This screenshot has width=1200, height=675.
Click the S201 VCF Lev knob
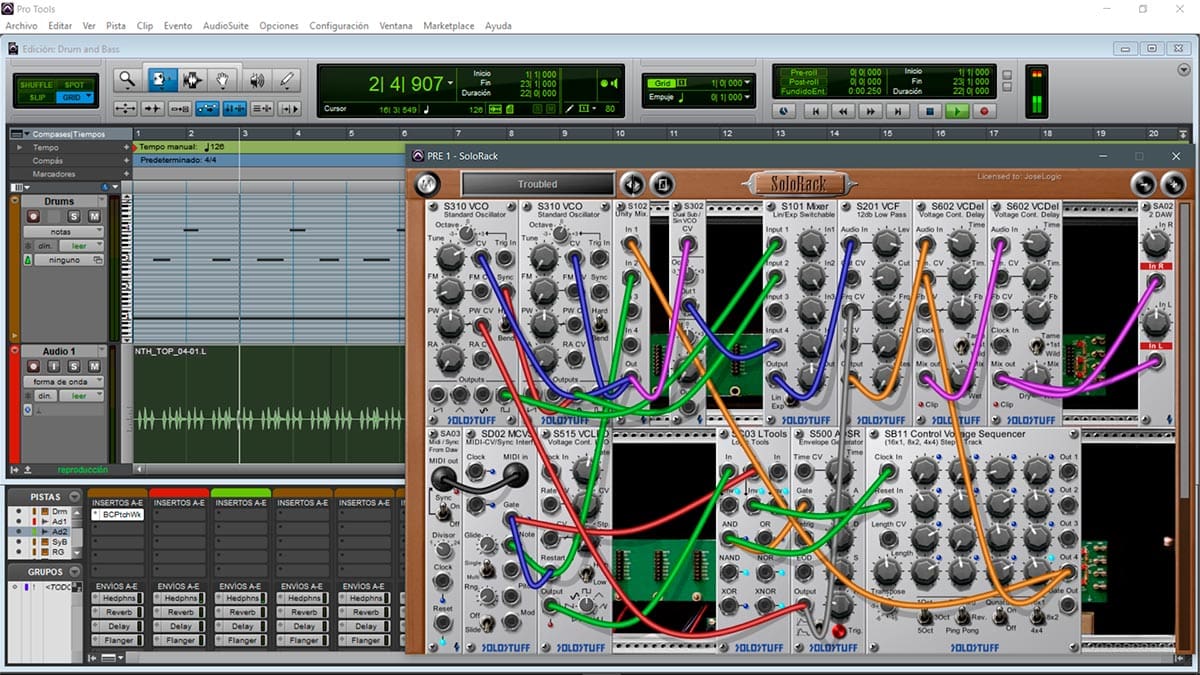(885, 241)
